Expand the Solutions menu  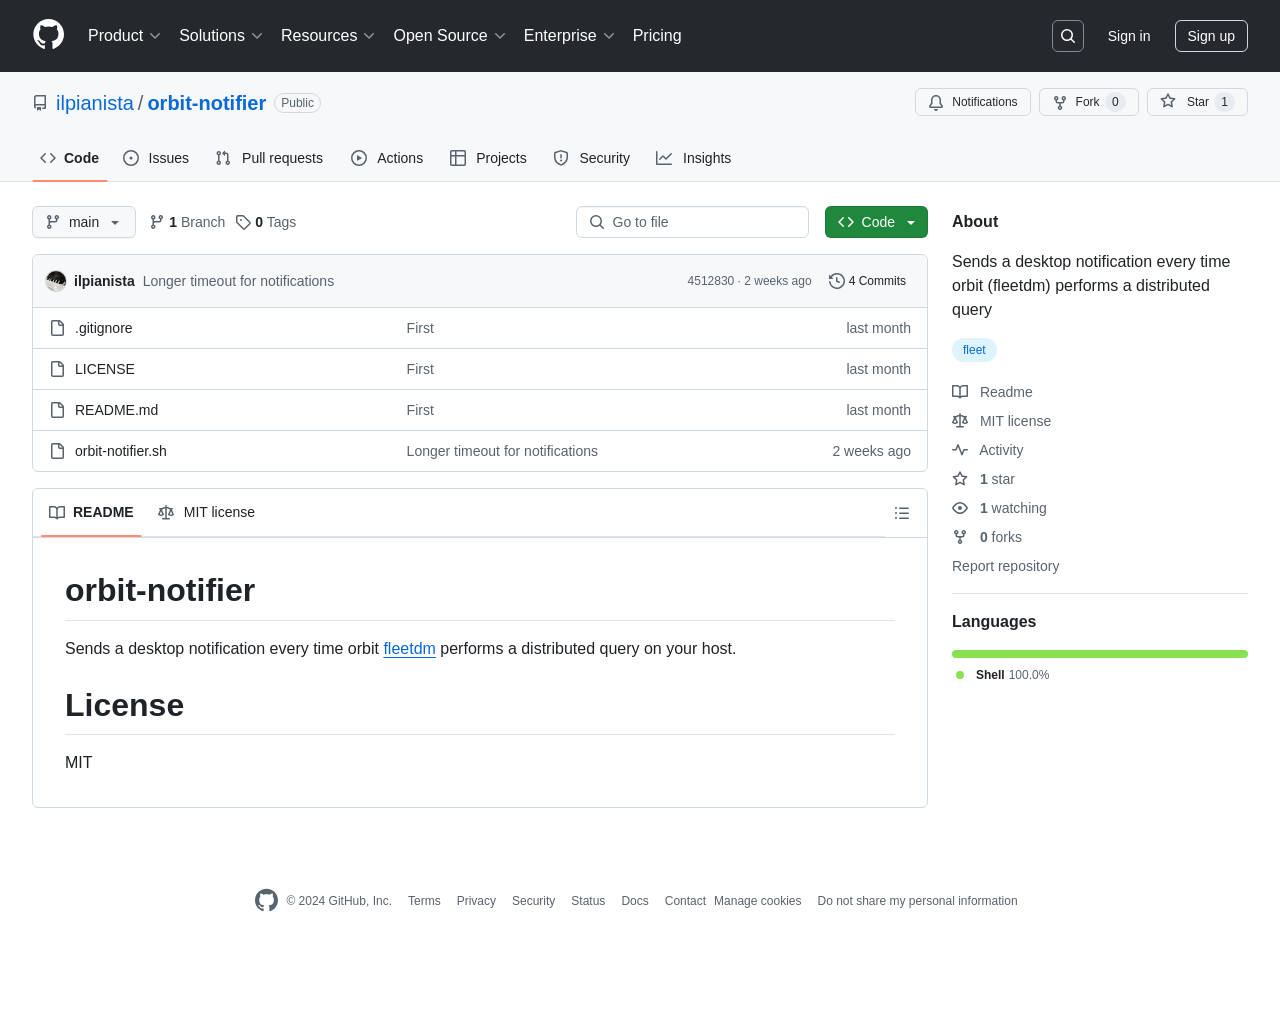tap(221, 36)
